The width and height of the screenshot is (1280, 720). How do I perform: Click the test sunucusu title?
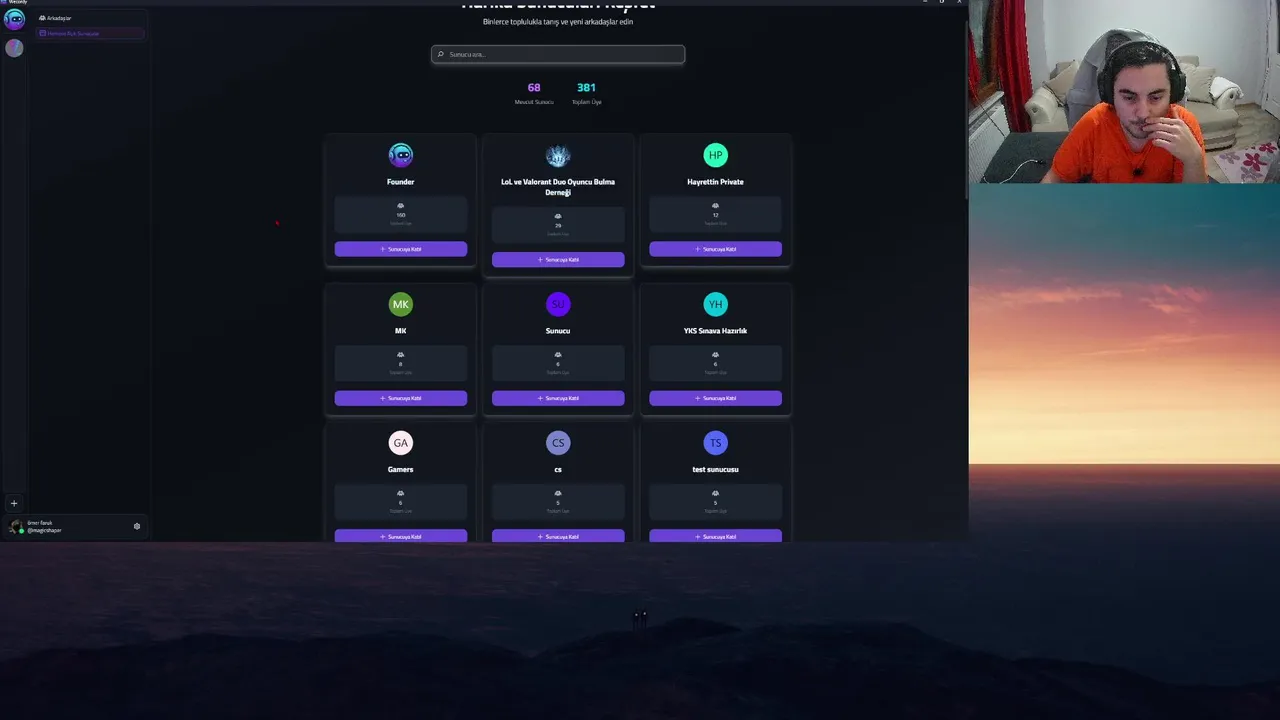(715, 469)
